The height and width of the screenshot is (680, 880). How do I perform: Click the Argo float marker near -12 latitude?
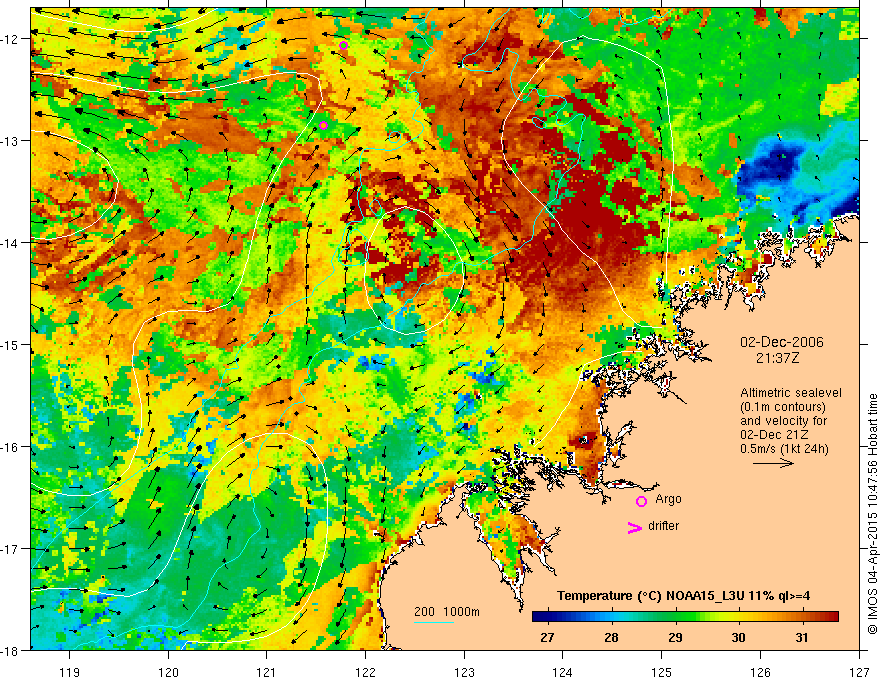coord(343,45)
